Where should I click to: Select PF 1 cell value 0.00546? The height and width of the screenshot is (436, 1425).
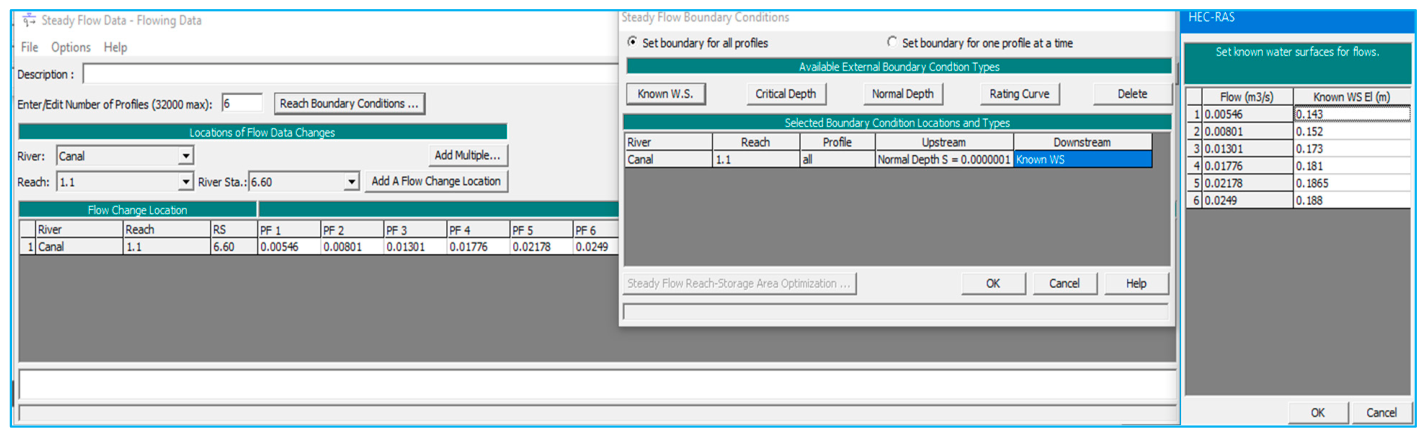point(289,246)
